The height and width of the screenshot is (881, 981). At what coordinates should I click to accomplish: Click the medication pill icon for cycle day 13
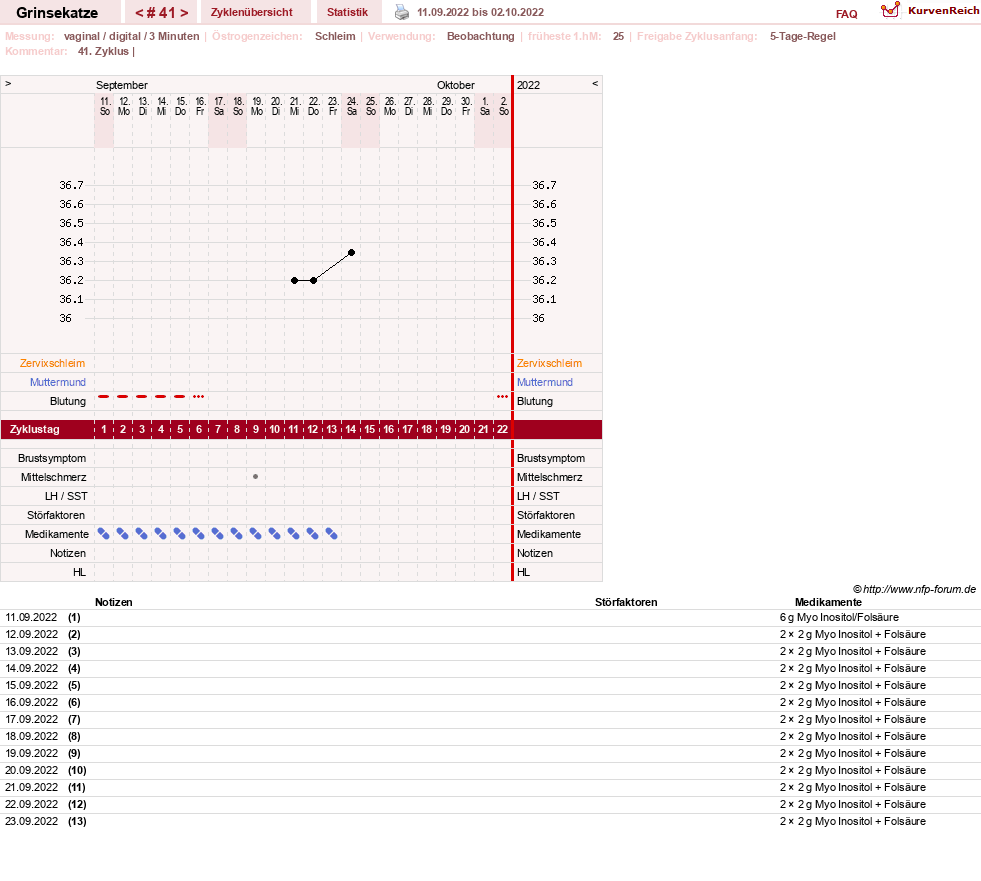pyautogui.click(x=332, y=534)
